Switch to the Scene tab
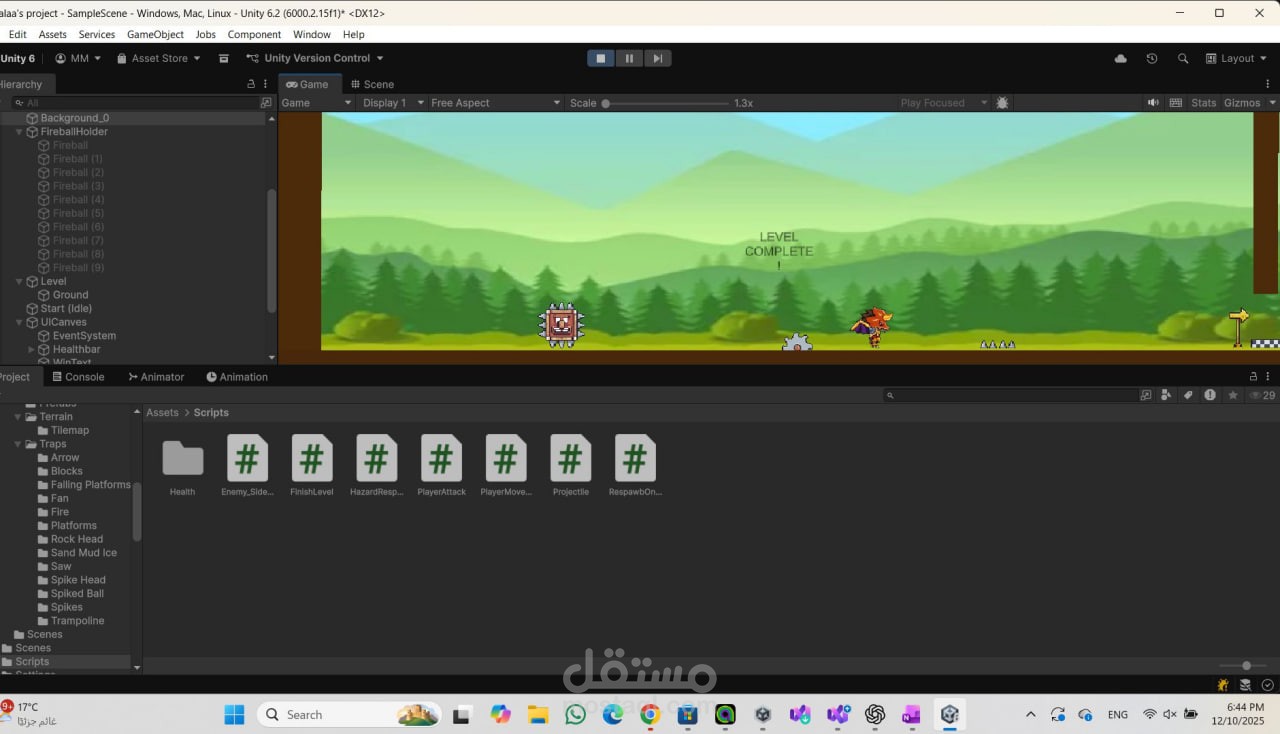Screen dimensions: 1280x734 [x=372, y=84]
